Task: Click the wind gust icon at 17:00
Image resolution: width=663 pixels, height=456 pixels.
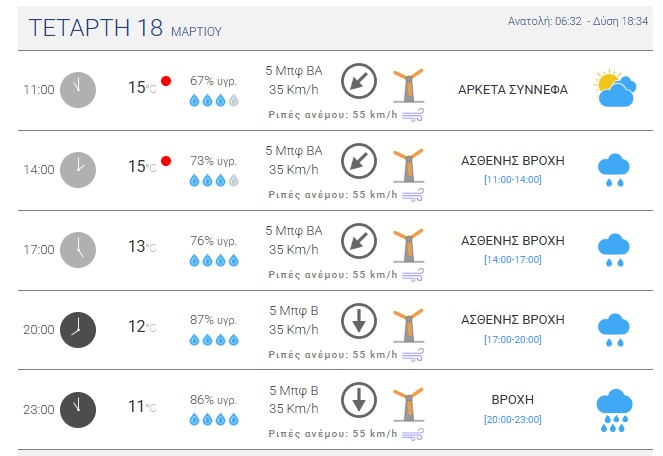Action: click(x=413, y=274)
